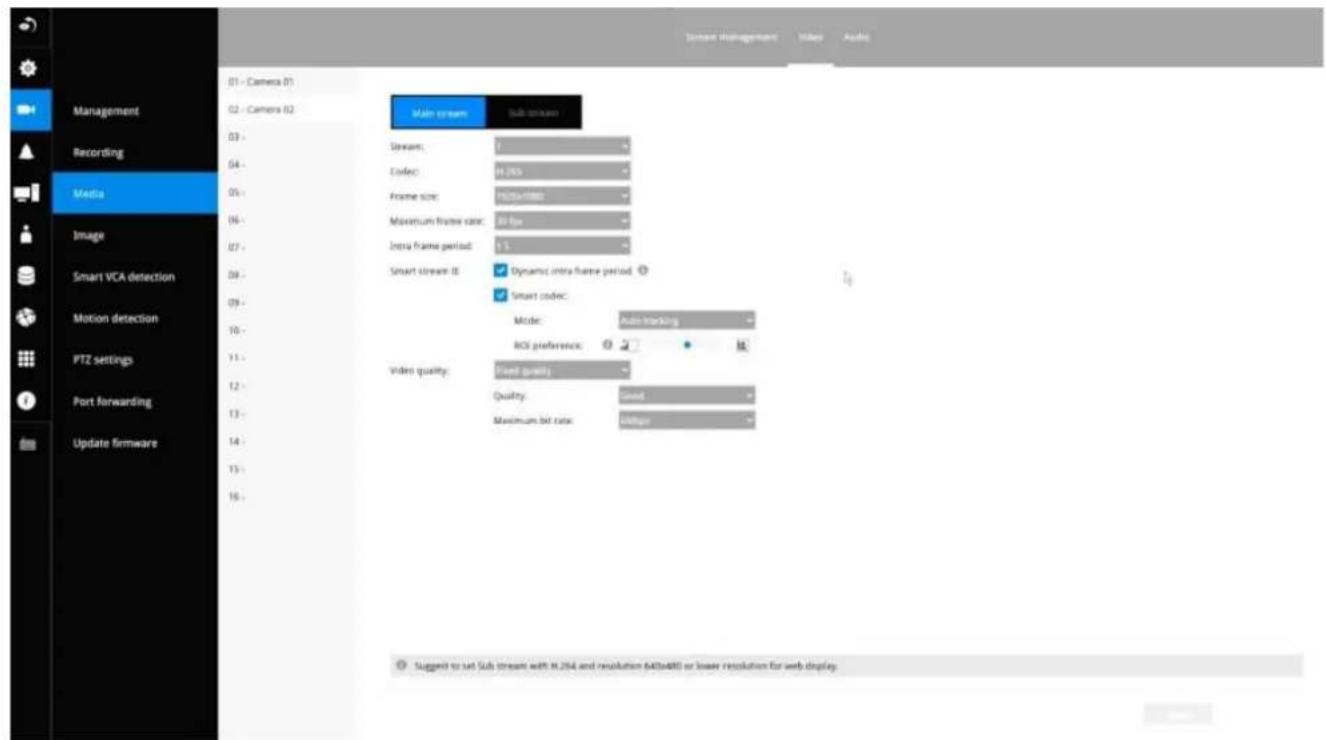Open Port forwarding menu item
This screenshot has height=740, width=1326.
(x=135, y=401)
